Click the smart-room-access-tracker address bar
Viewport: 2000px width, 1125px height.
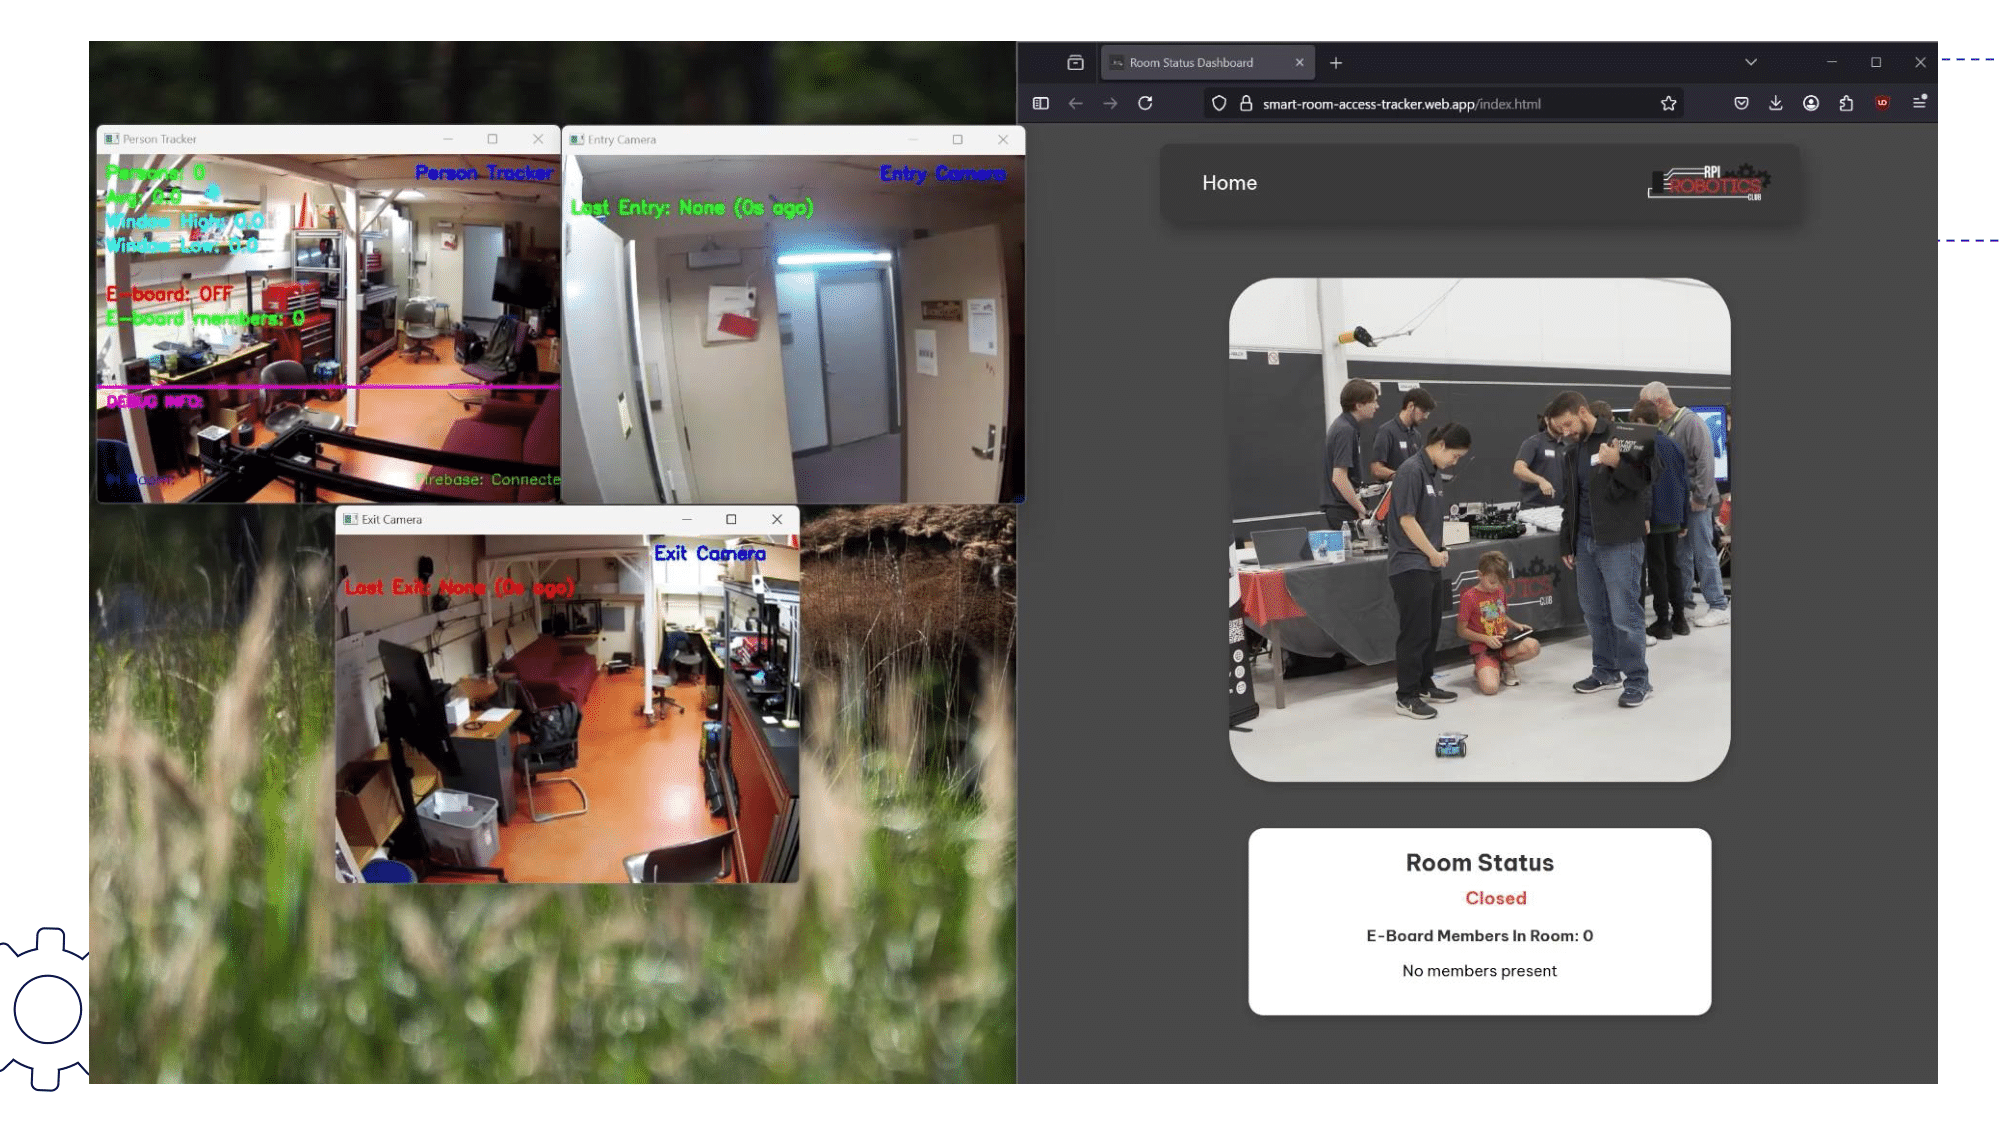(1400, 104)
